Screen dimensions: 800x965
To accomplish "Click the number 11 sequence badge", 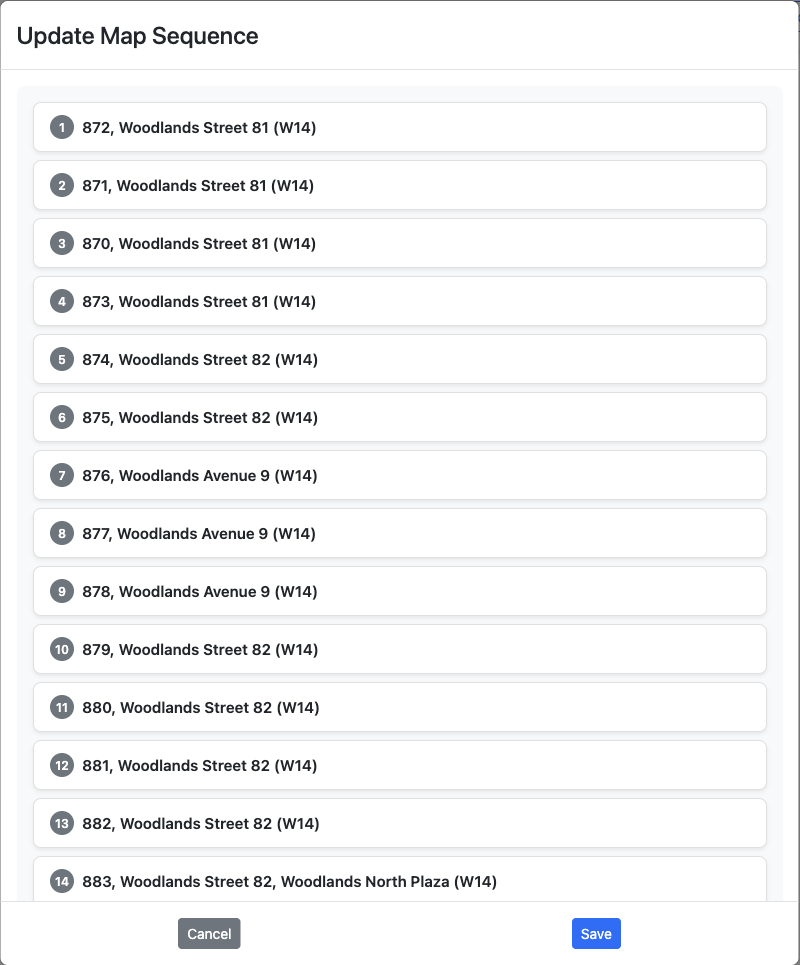I will (62, 707).
